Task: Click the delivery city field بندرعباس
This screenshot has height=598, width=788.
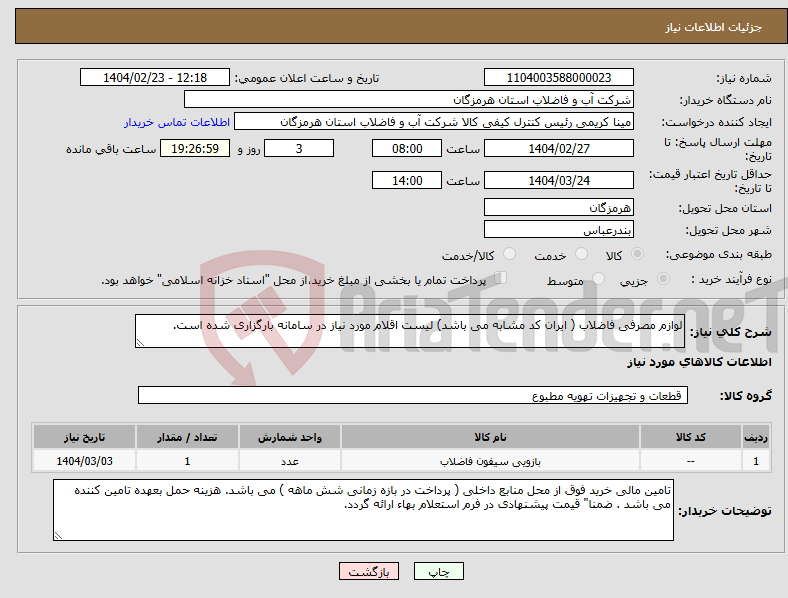Action: click(559, 229)
